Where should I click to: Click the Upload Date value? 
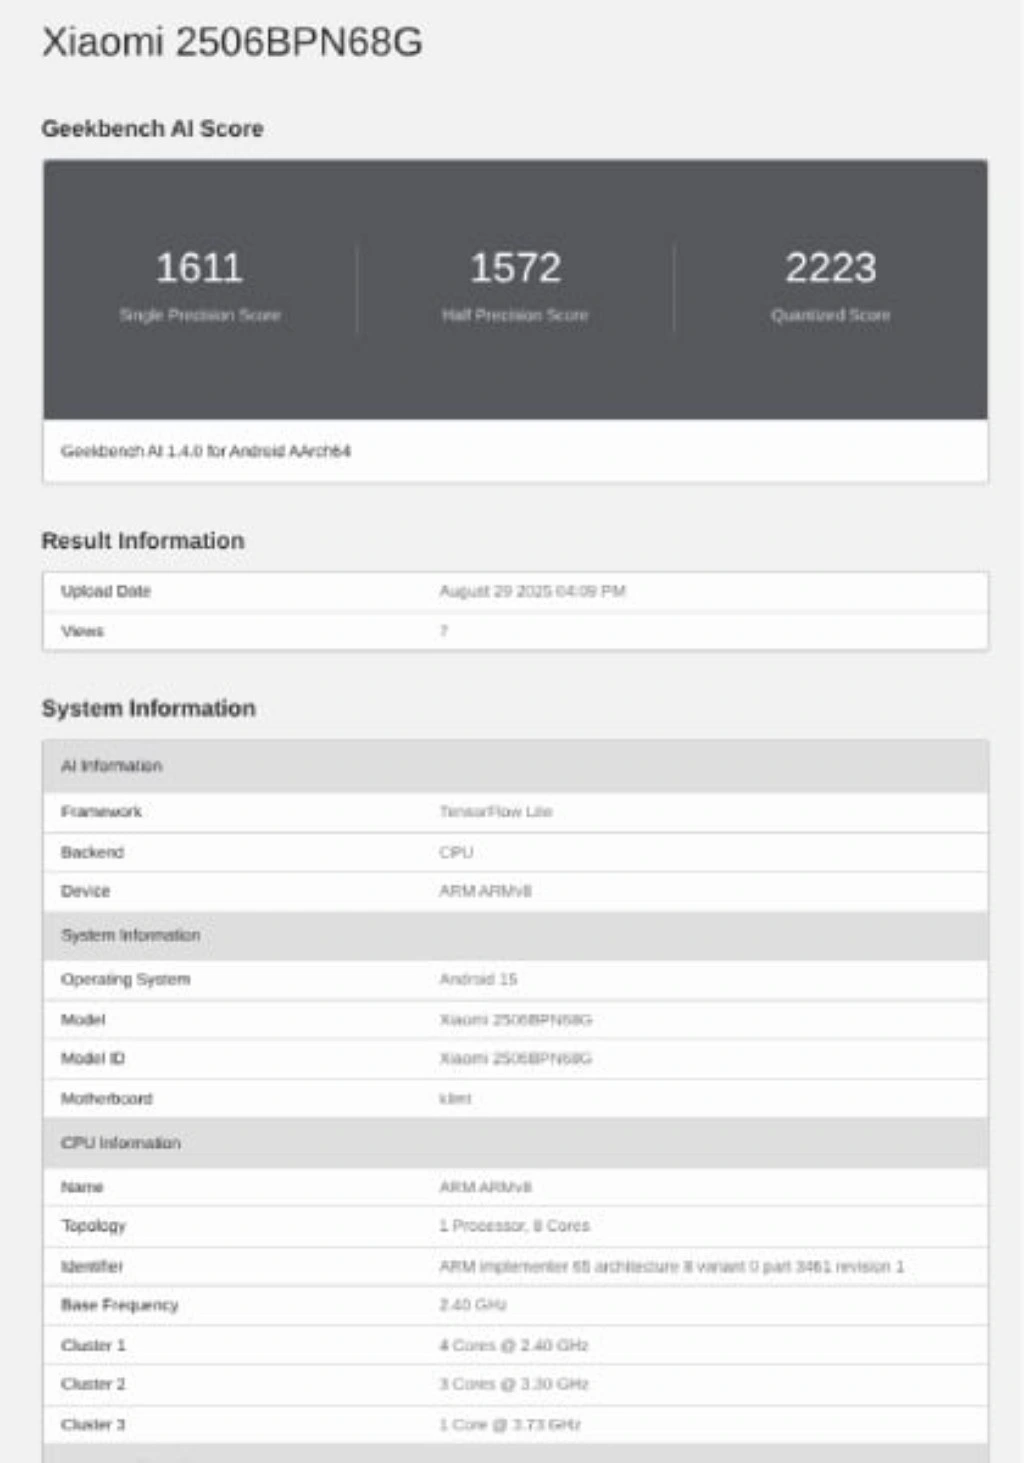(x=532, y=591)
